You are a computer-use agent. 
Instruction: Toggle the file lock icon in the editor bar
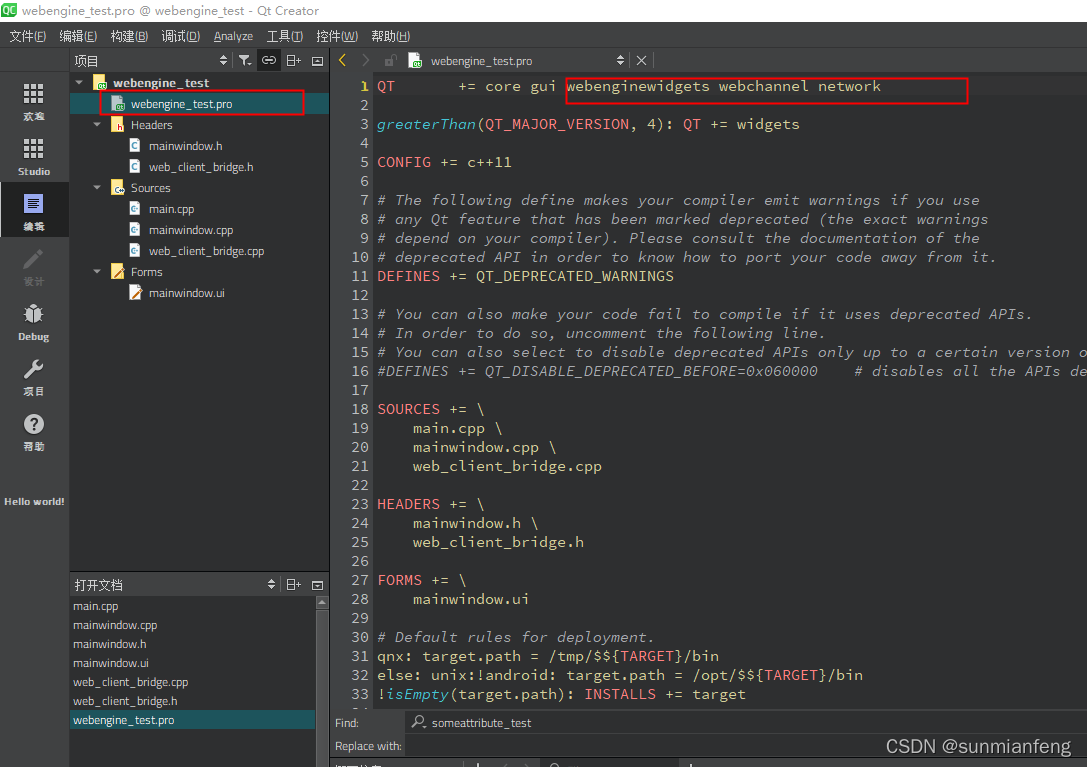tap(389, 60)
